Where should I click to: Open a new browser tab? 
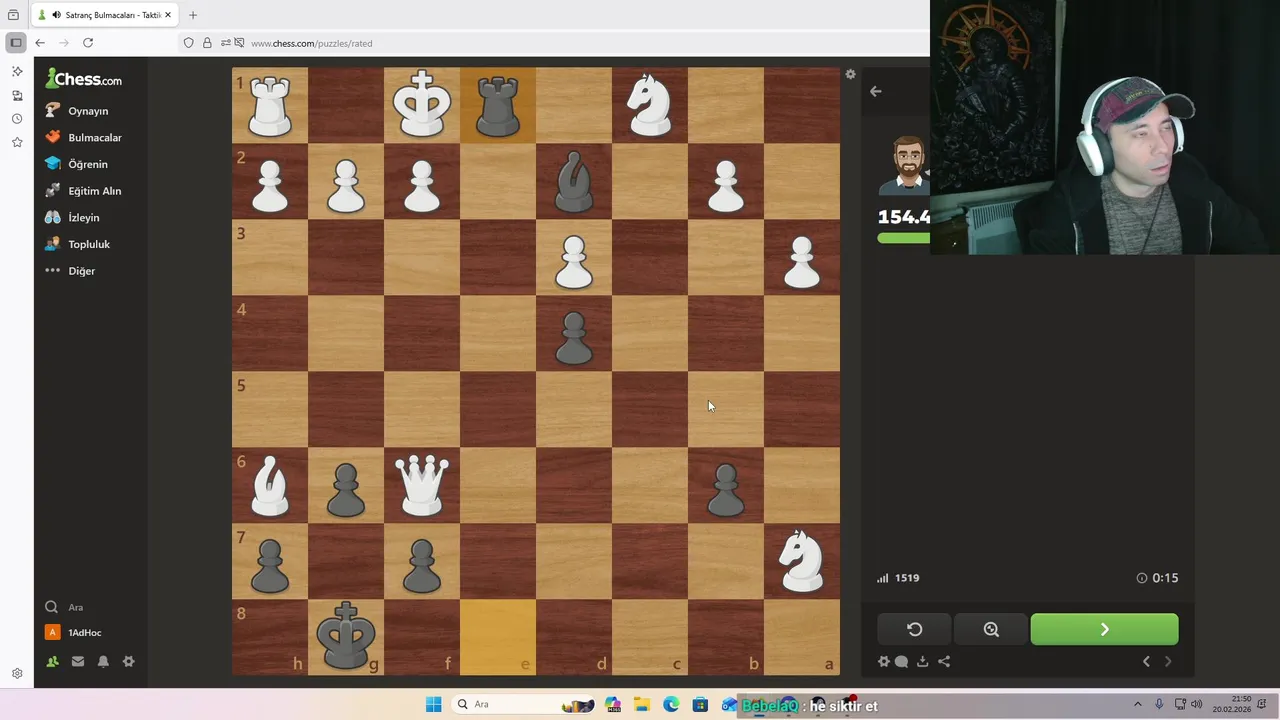193,15
